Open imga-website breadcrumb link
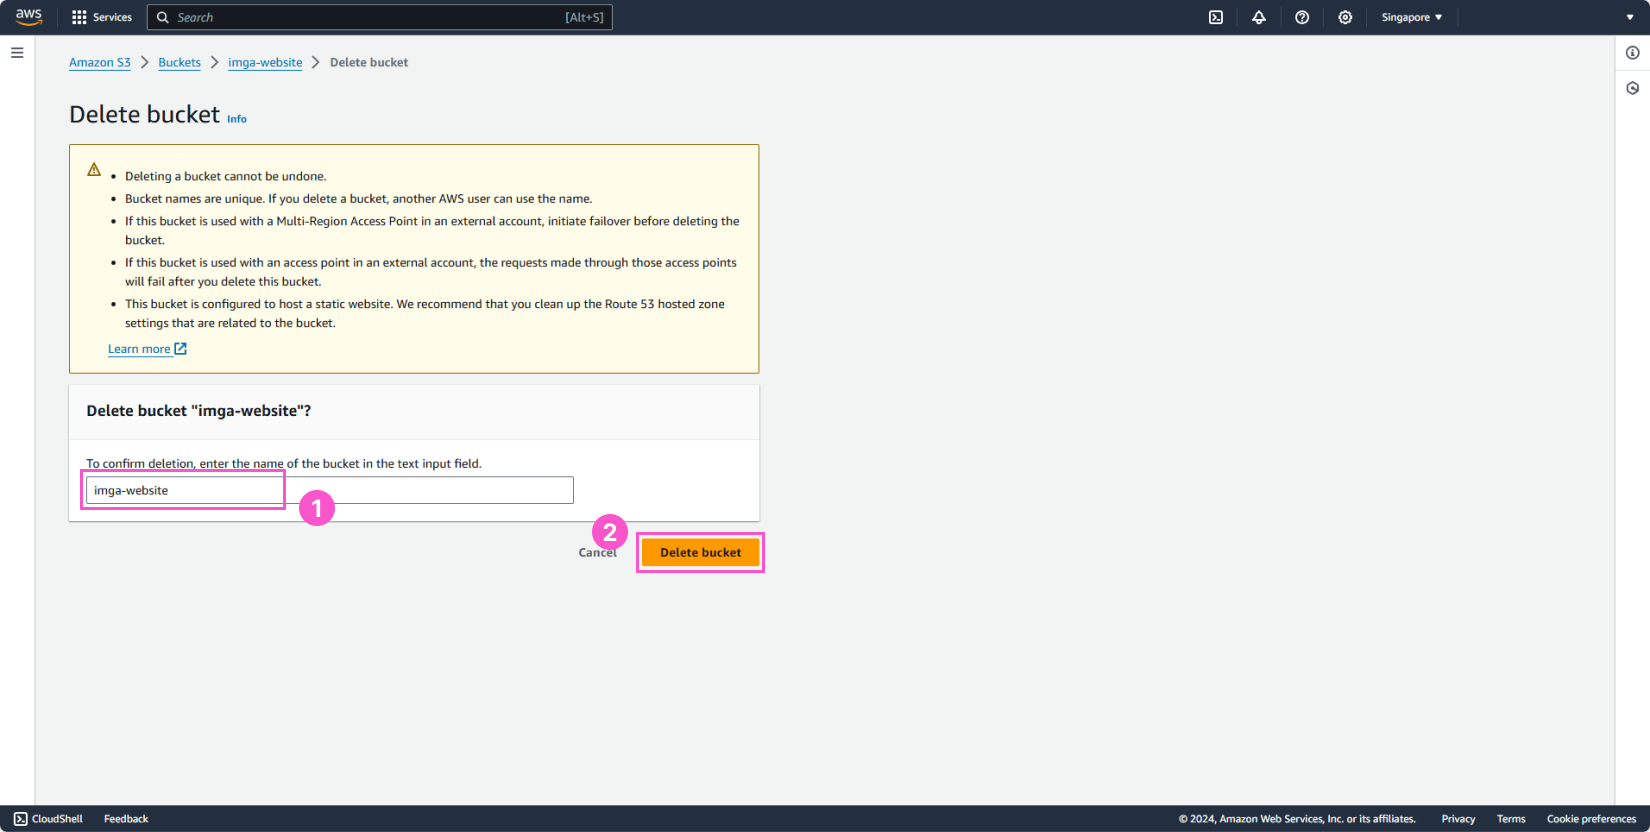The image size is (1650, 832). tap(265, 62)
